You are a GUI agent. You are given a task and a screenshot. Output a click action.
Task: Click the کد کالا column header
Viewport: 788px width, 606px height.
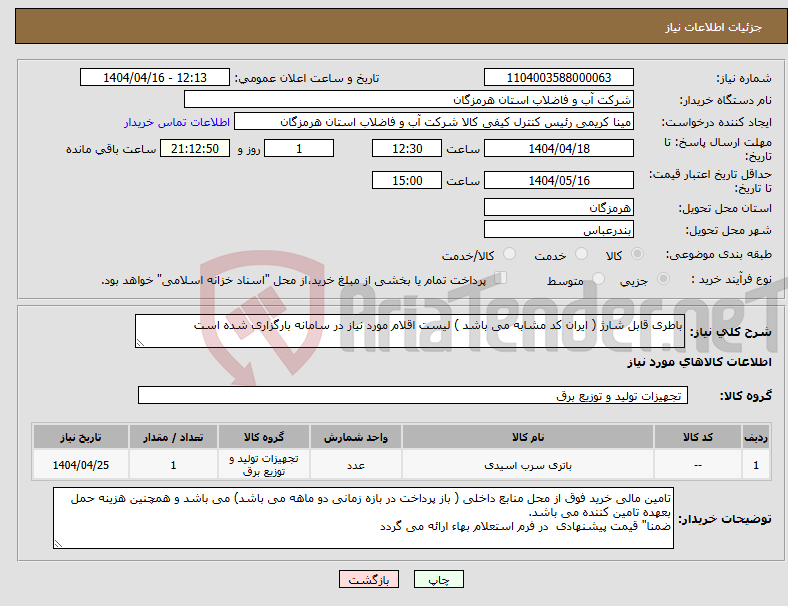point(698,437)
